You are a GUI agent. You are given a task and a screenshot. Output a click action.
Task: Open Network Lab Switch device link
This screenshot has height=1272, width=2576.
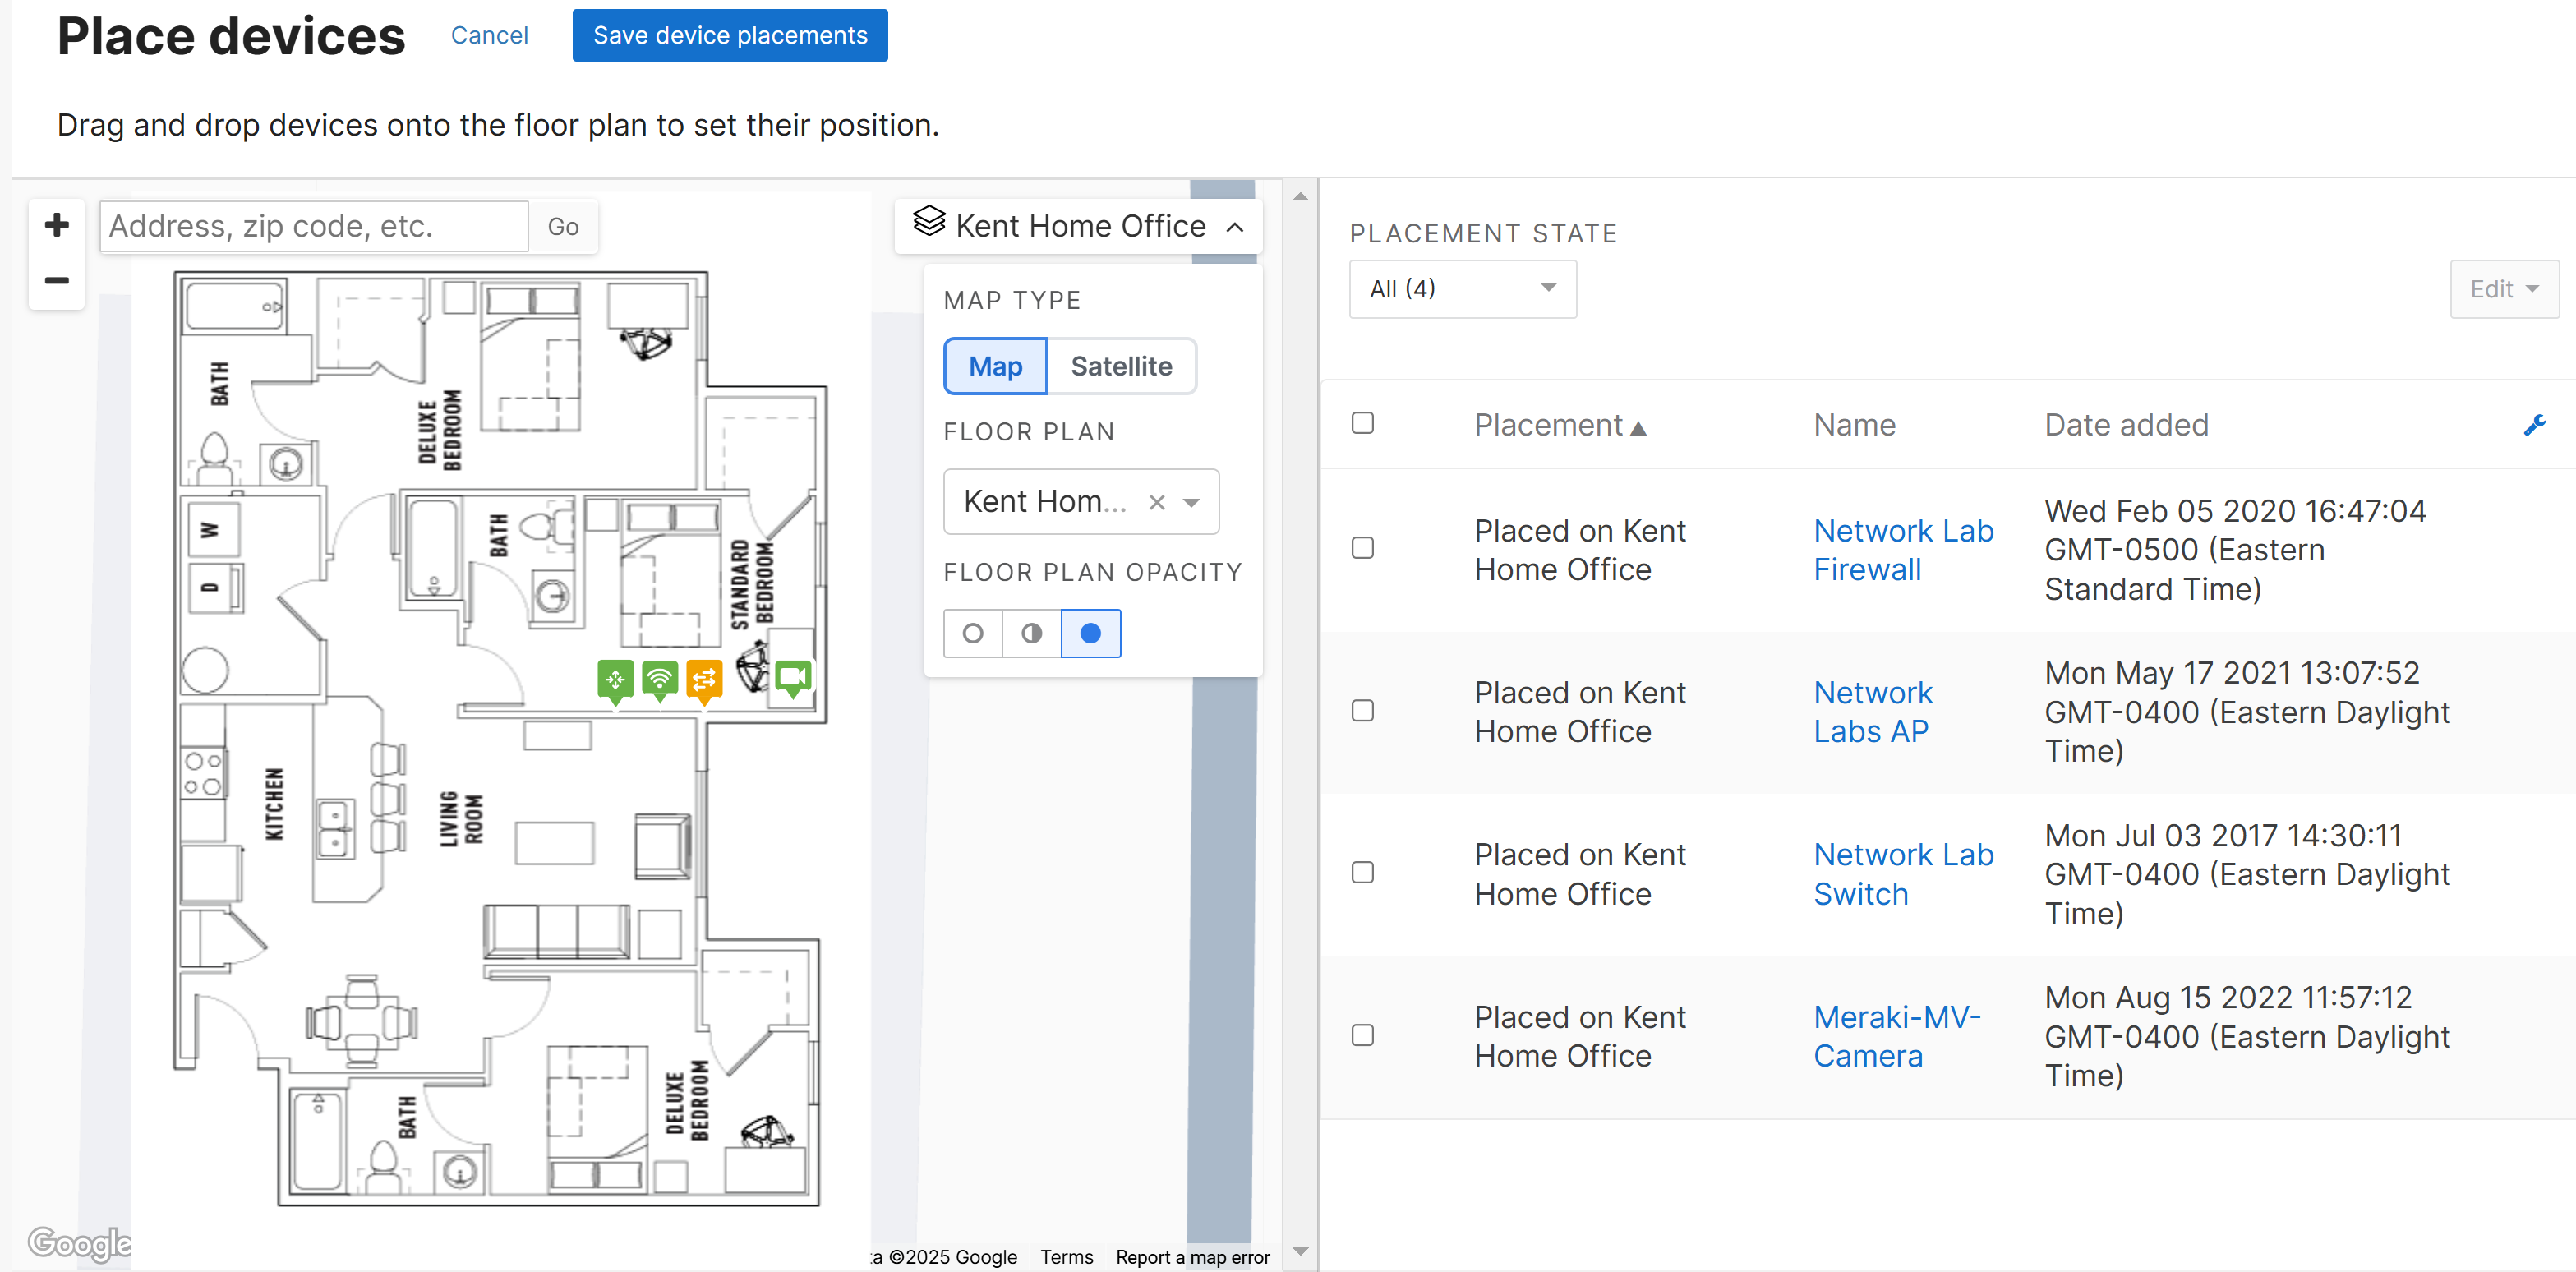(1903, 874)
